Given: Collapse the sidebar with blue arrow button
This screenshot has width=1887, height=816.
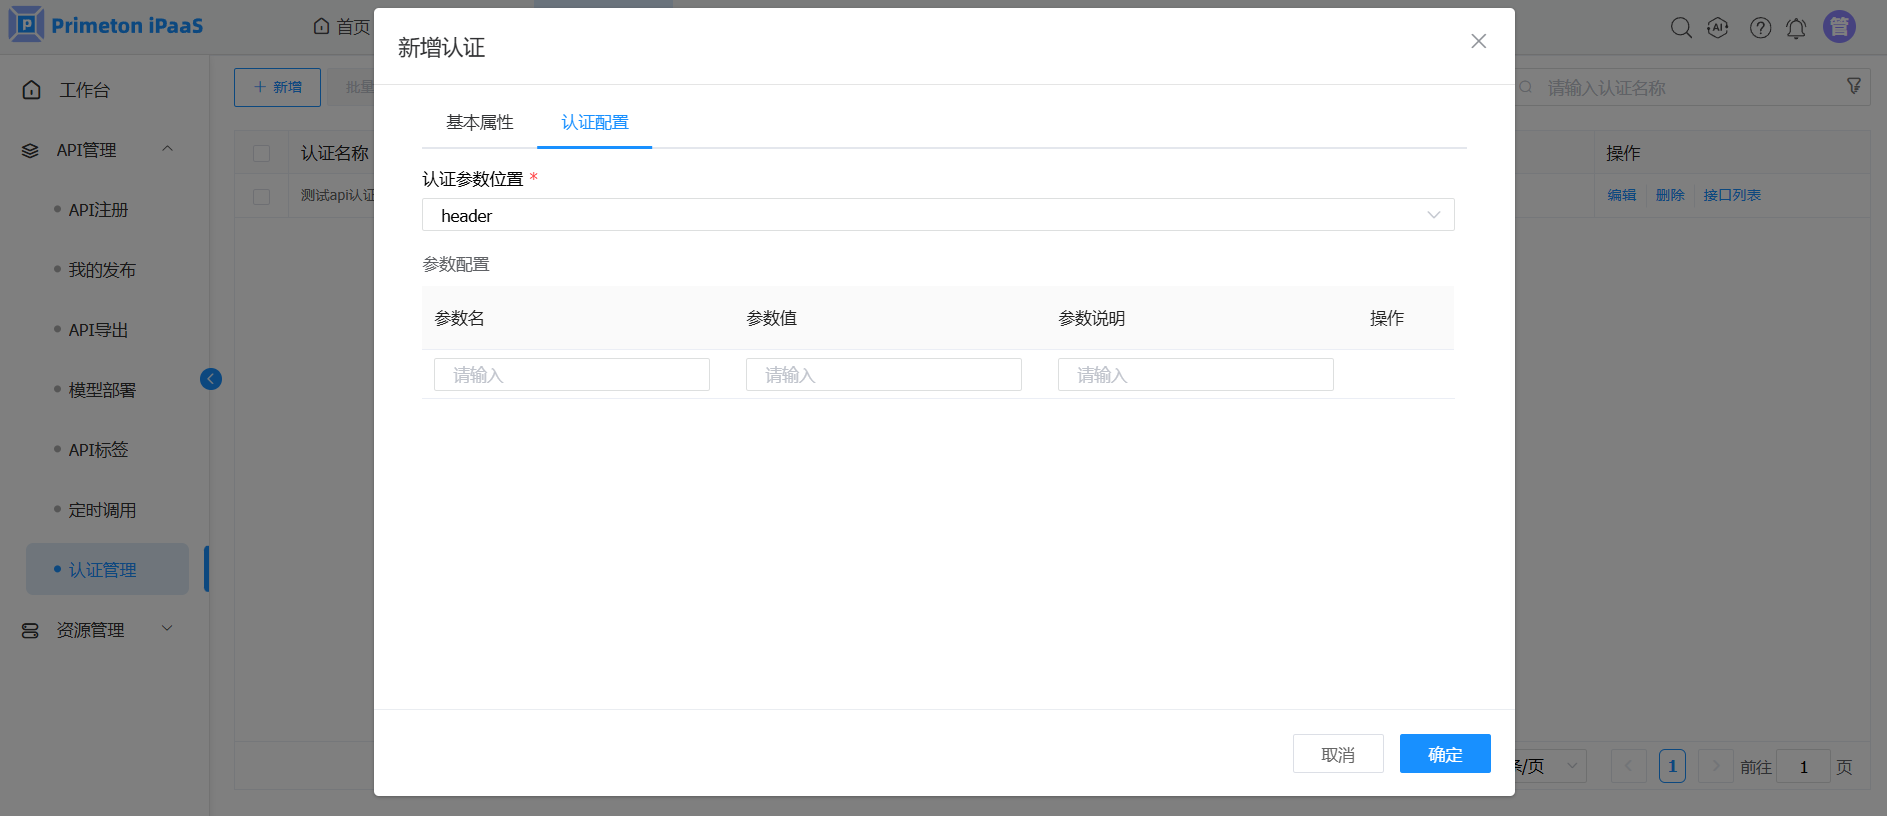Looking at the screenshot, I should click(211, 379).
